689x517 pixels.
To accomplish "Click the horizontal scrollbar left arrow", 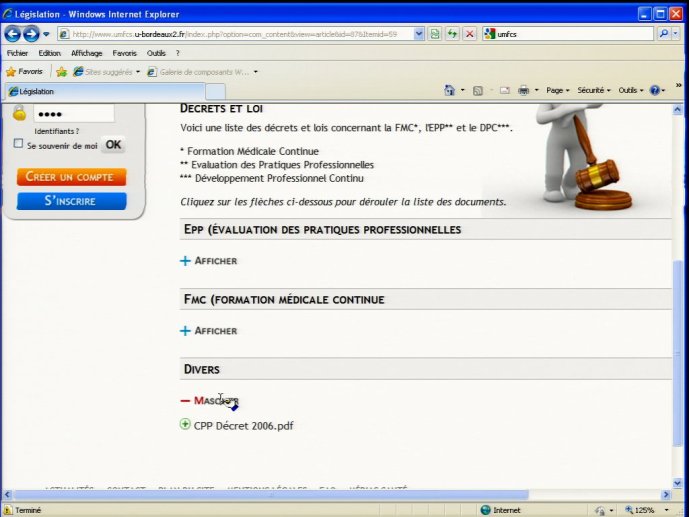I will 7,495.
